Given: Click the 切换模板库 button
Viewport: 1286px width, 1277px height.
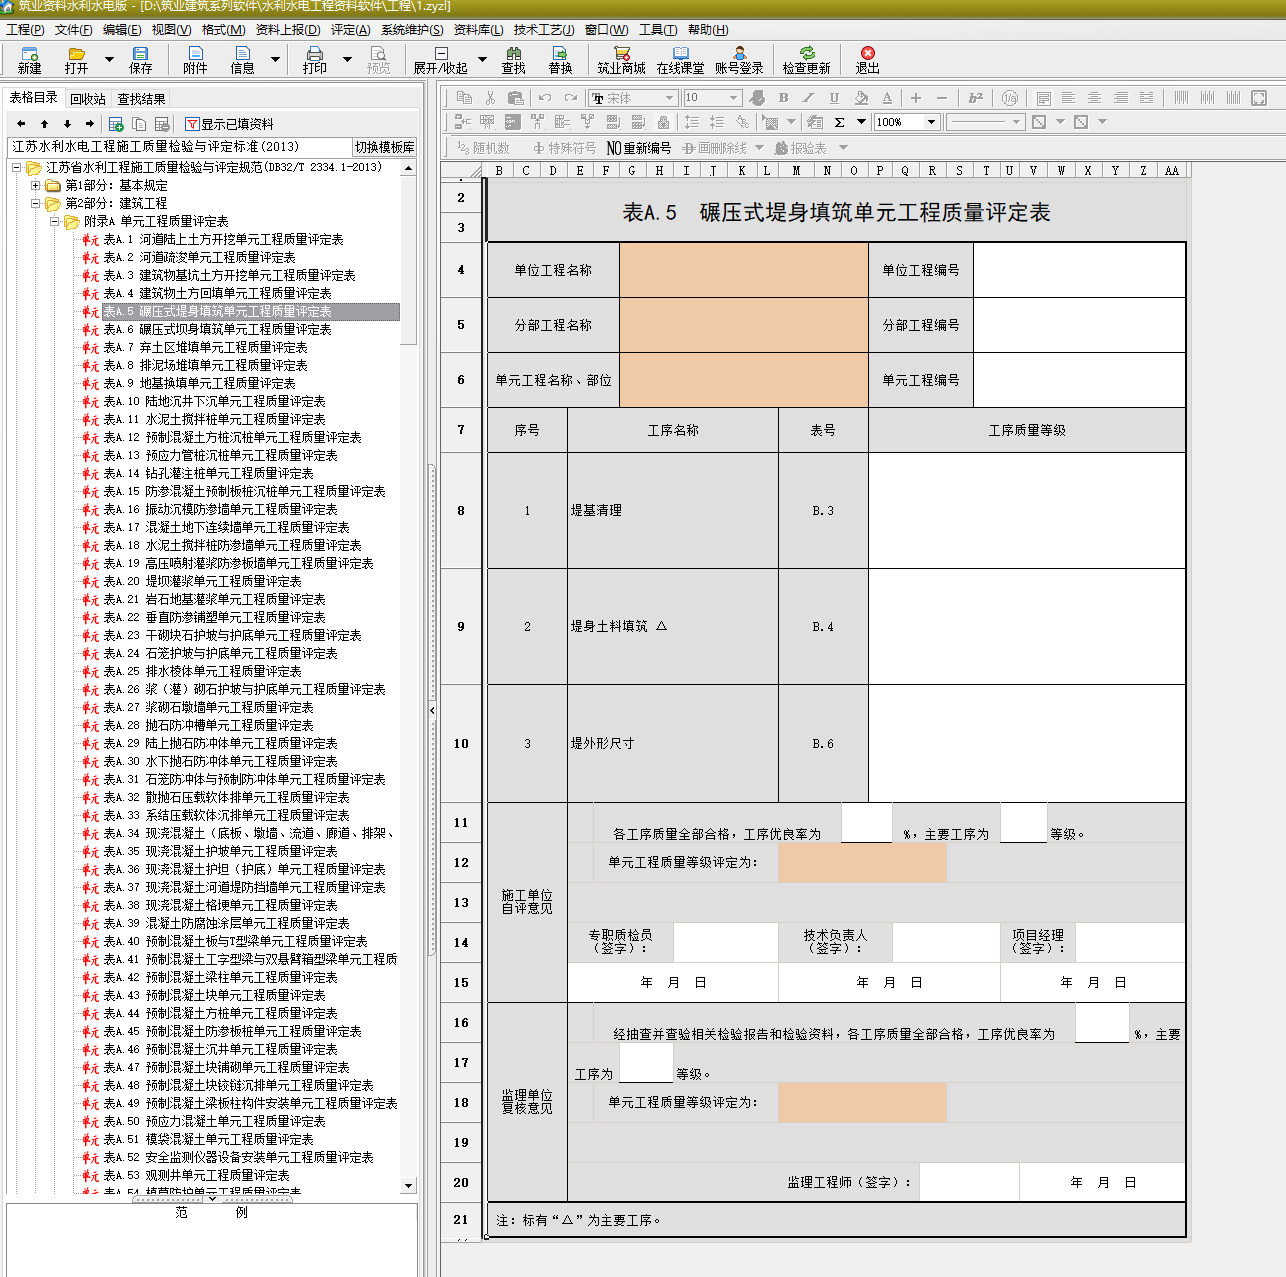Looking at the screenshot, I should [x=384, y=147].
